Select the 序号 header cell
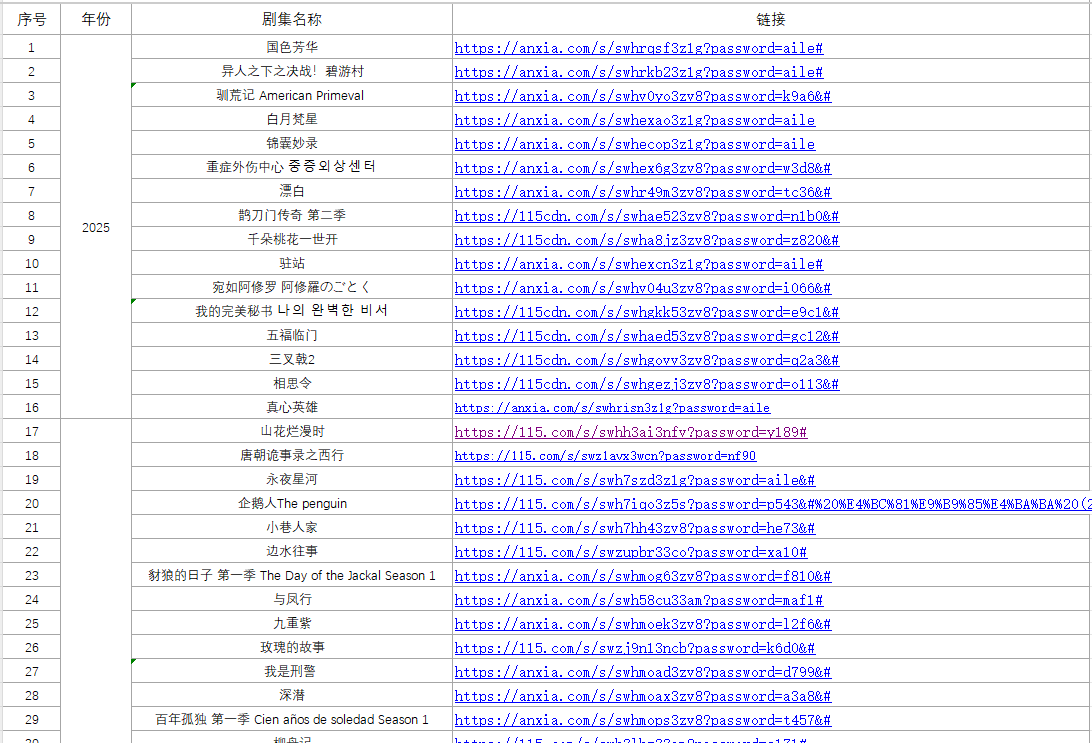1092x743 pixels. click(31, 19)
